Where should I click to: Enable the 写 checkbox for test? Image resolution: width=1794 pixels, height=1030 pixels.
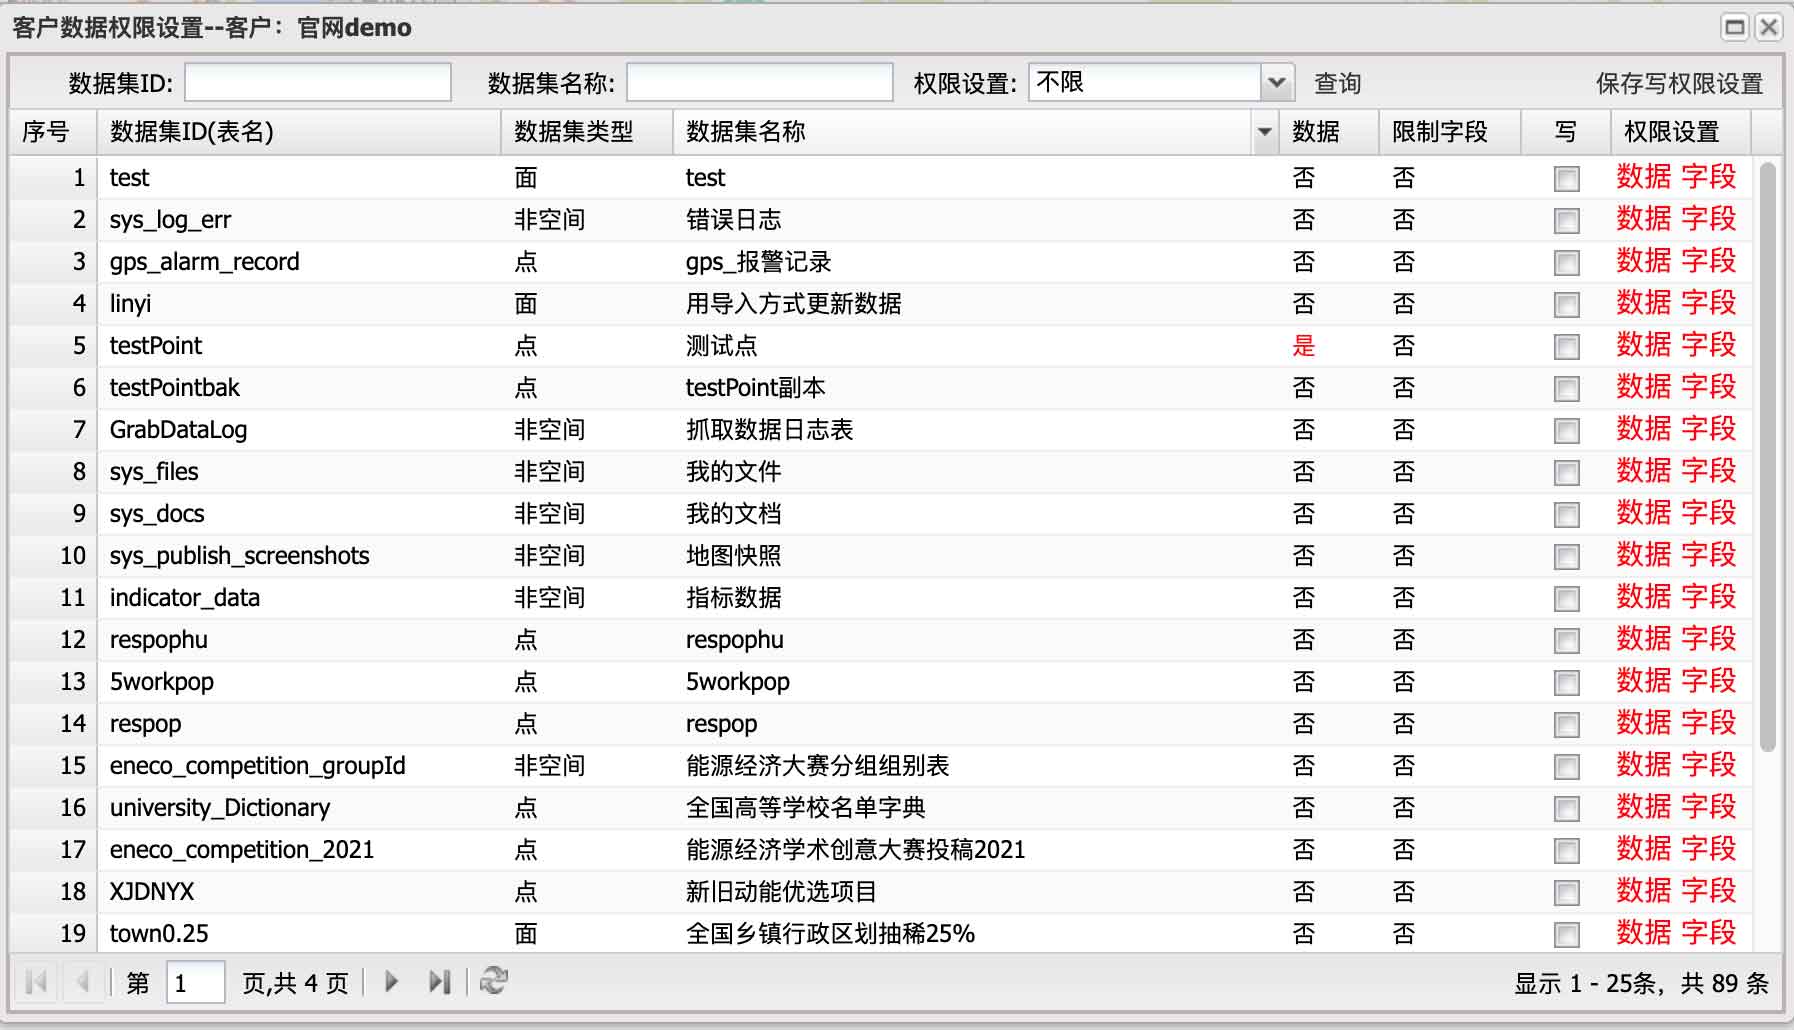click(1565, 177)
